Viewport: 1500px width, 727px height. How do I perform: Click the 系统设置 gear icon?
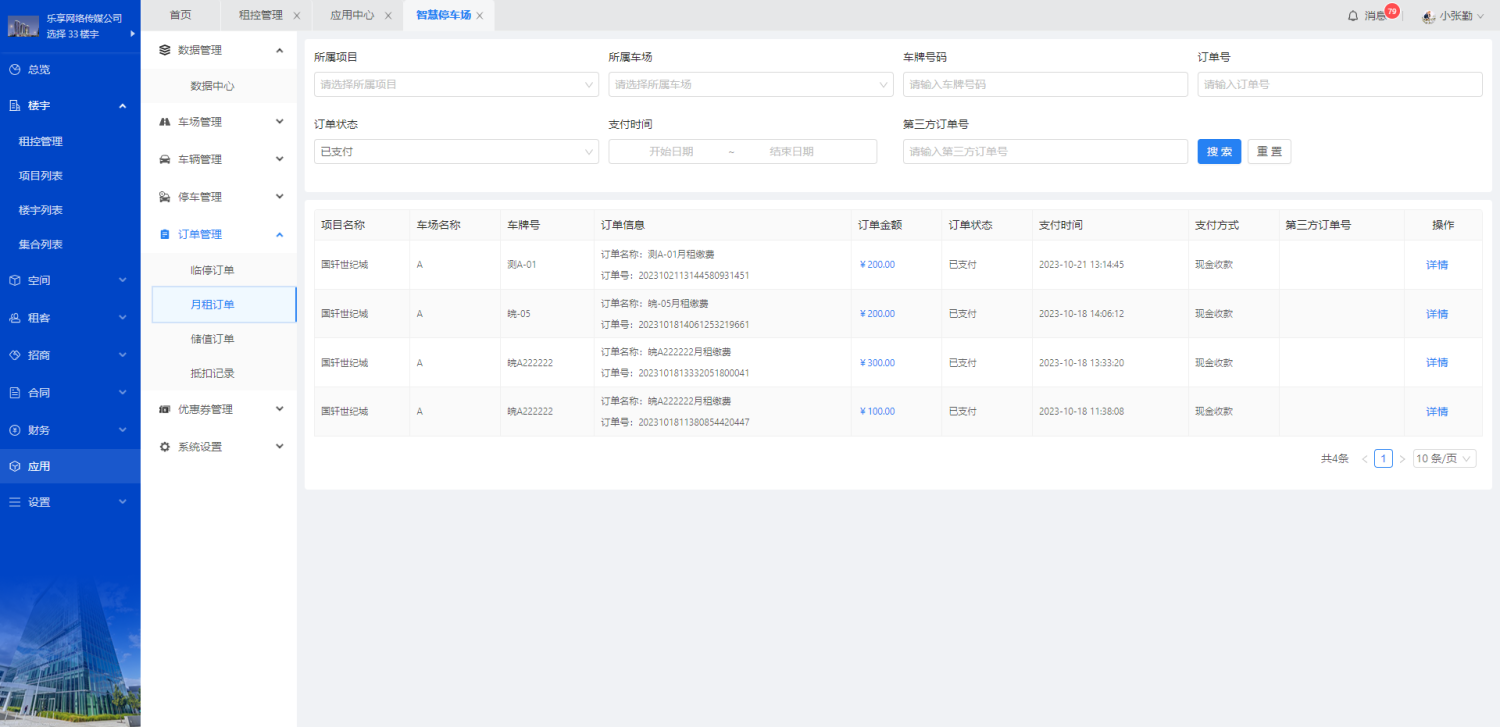click(x=165, y=447)
